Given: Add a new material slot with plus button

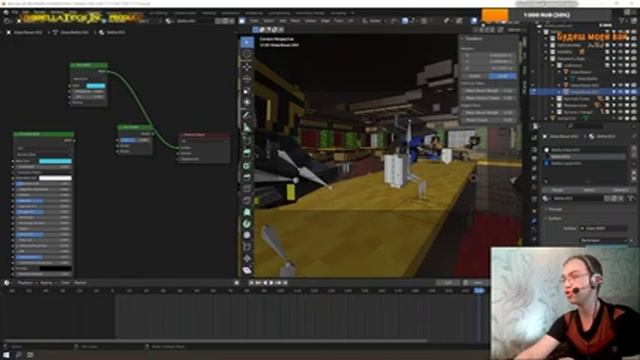Looking at the screenshot, I should pos(634,149).
